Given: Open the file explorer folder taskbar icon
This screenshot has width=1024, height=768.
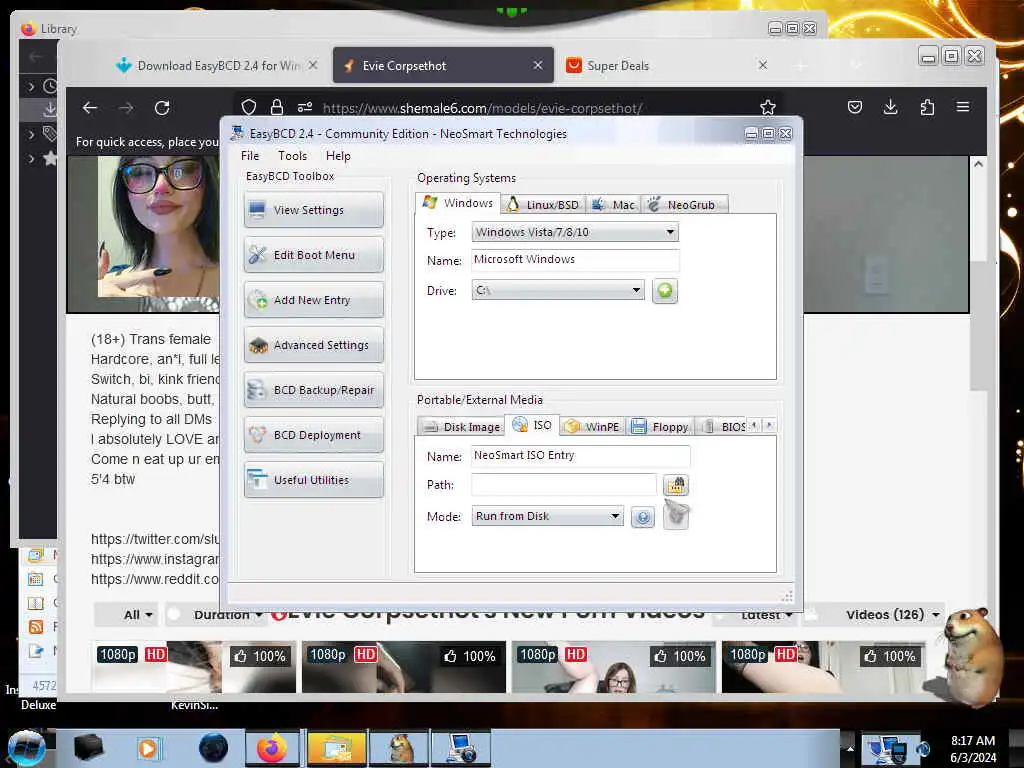Looking at the screenshot, I should (336, 748).
